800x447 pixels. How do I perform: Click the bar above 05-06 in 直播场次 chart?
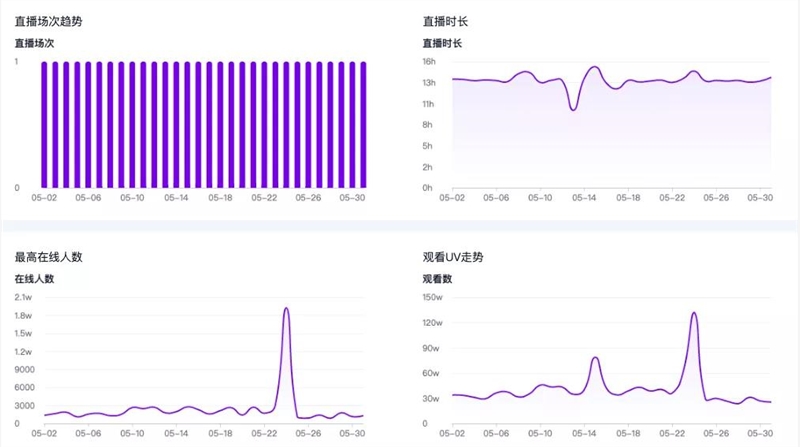coord(88,125)
